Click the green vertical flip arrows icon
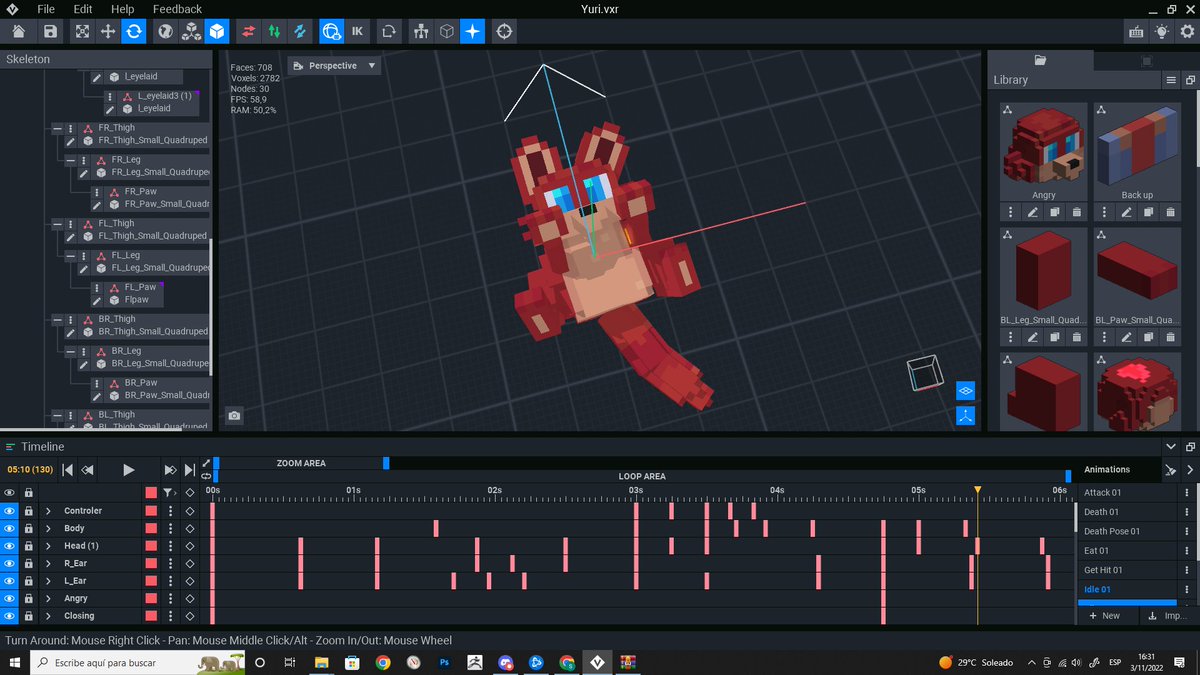This screenshot has width=1200, height=675. [x=274, y=31]
